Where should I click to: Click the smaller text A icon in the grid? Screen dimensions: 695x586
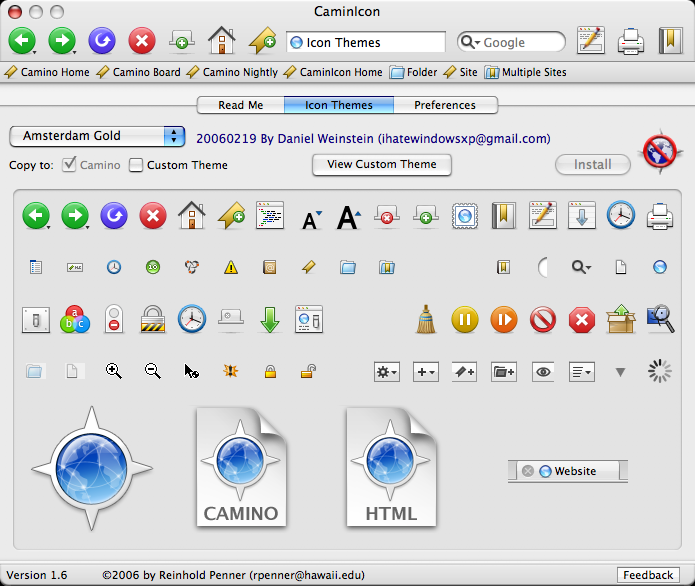pyautogui.click(x=311, y=220)
